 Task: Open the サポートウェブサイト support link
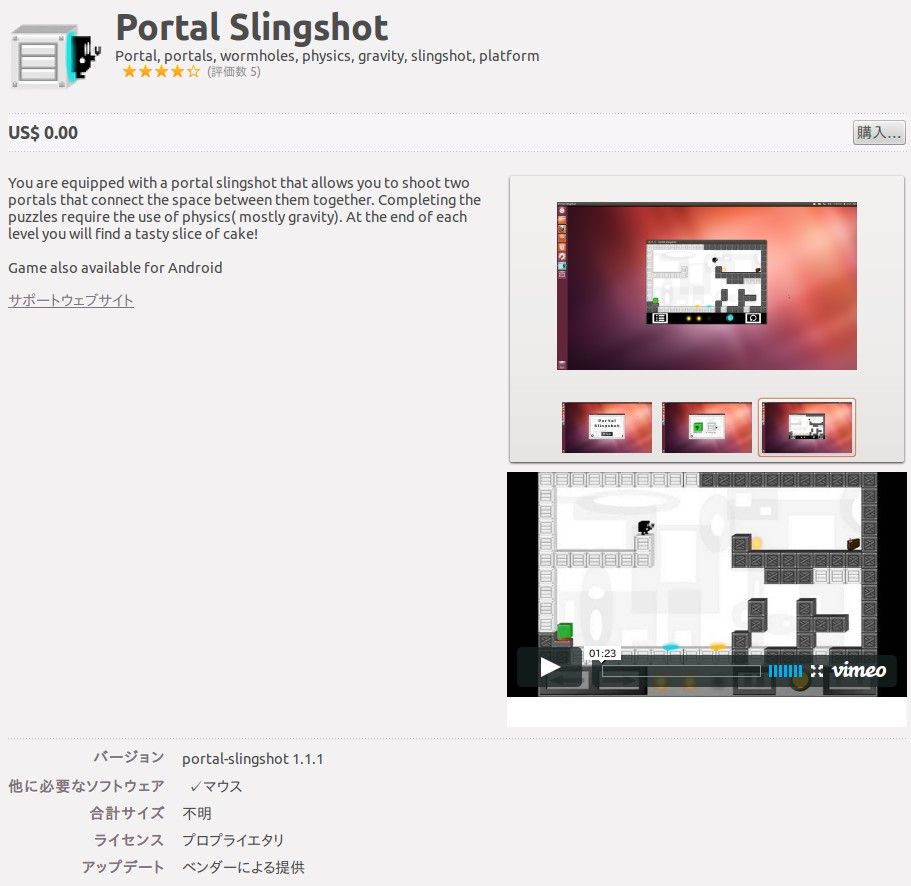tap(71, 300)
